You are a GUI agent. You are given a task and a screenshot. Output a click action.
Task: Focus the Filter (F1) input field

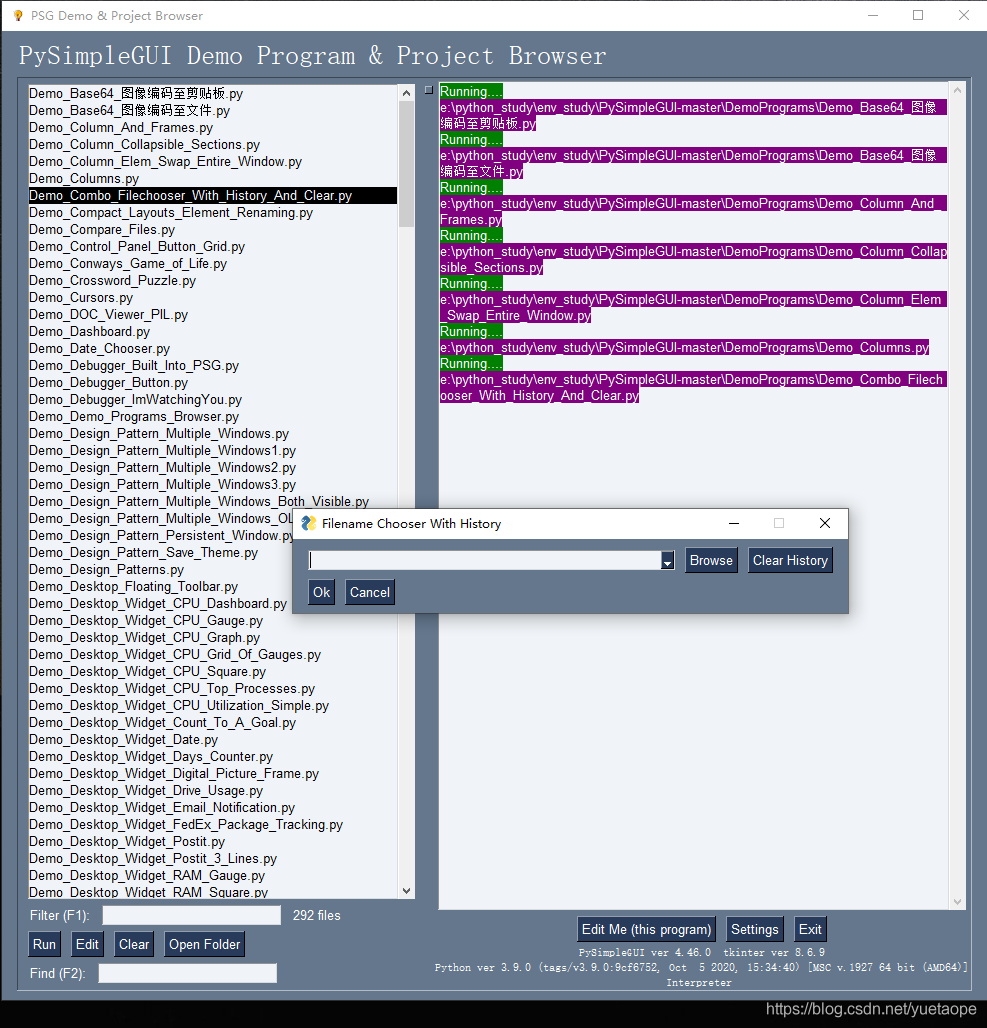[191, 915]
